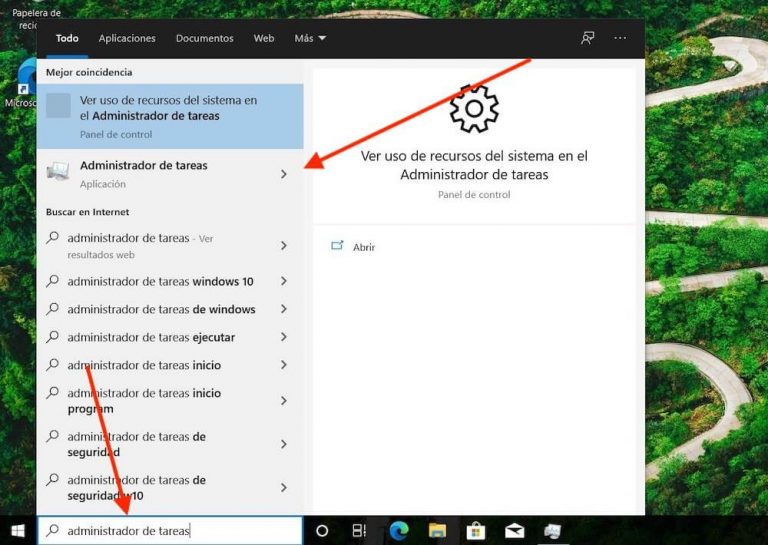Select best match 'Ver uso de recursos del sistema'
This screenshot has height=545, width=768.
[170, 116]
